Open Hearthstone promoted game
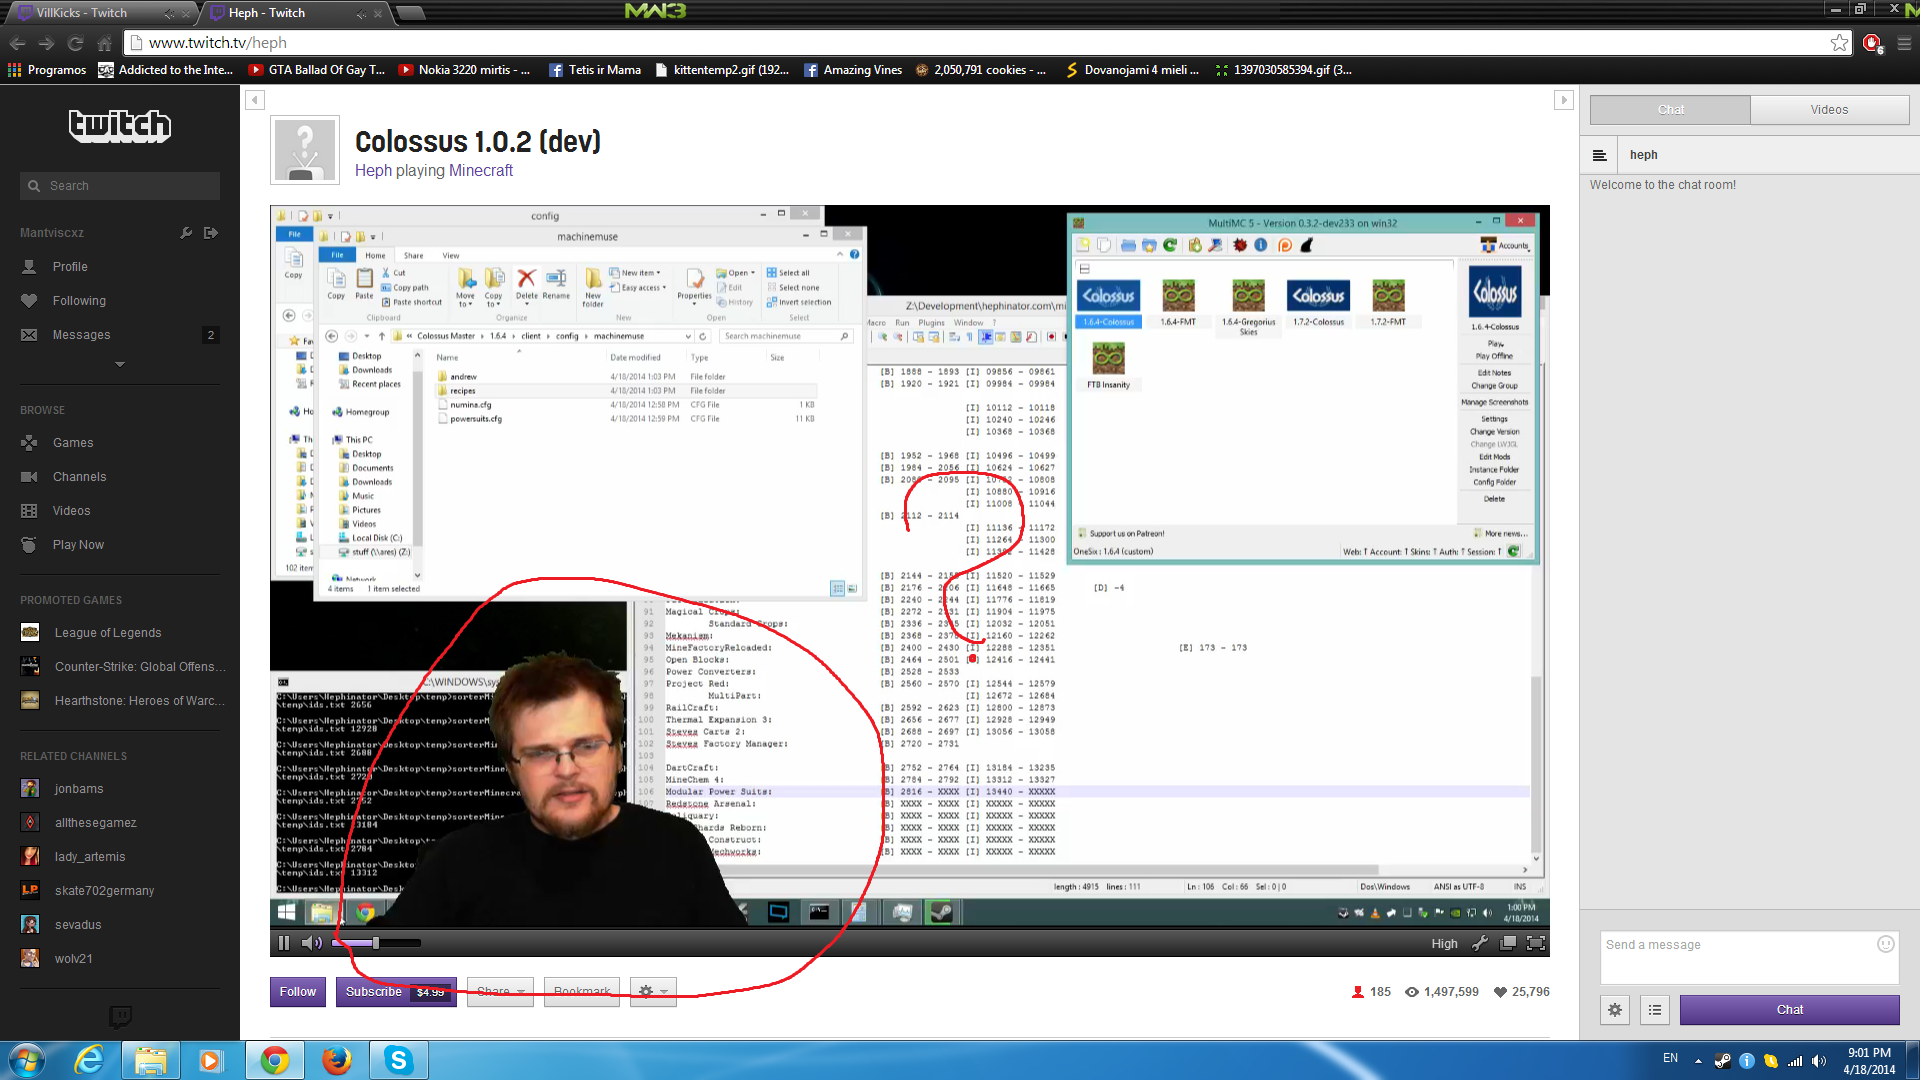 tap(139, 701)
